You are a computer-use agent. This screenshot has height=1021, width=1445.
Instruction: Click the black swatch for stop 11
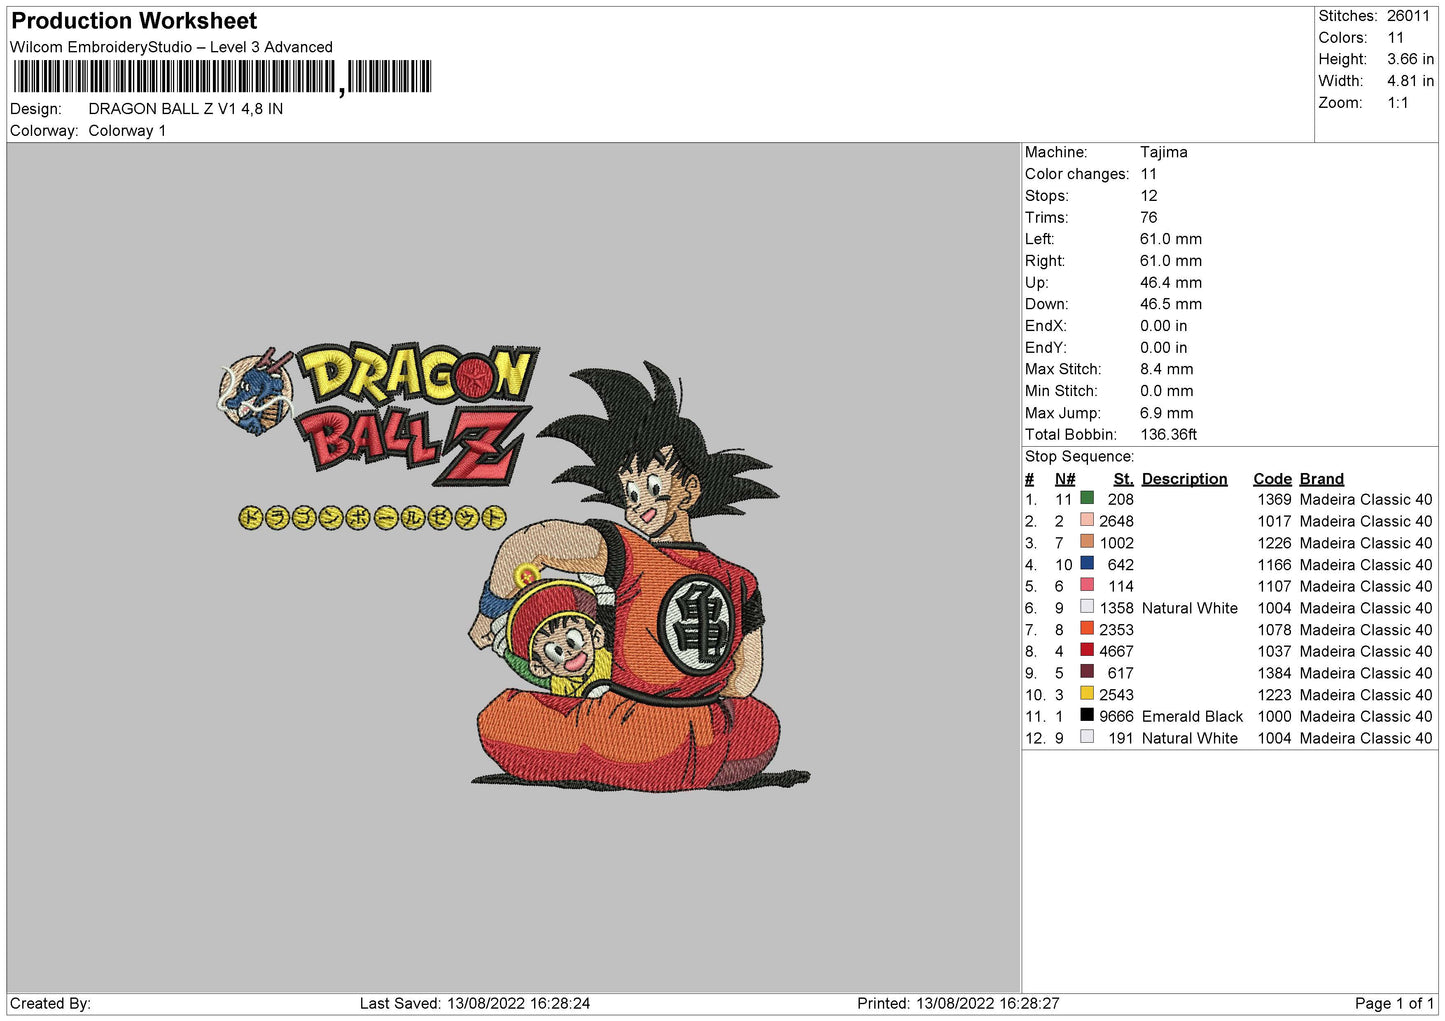pyautogui.click(x=1087, y=715)
